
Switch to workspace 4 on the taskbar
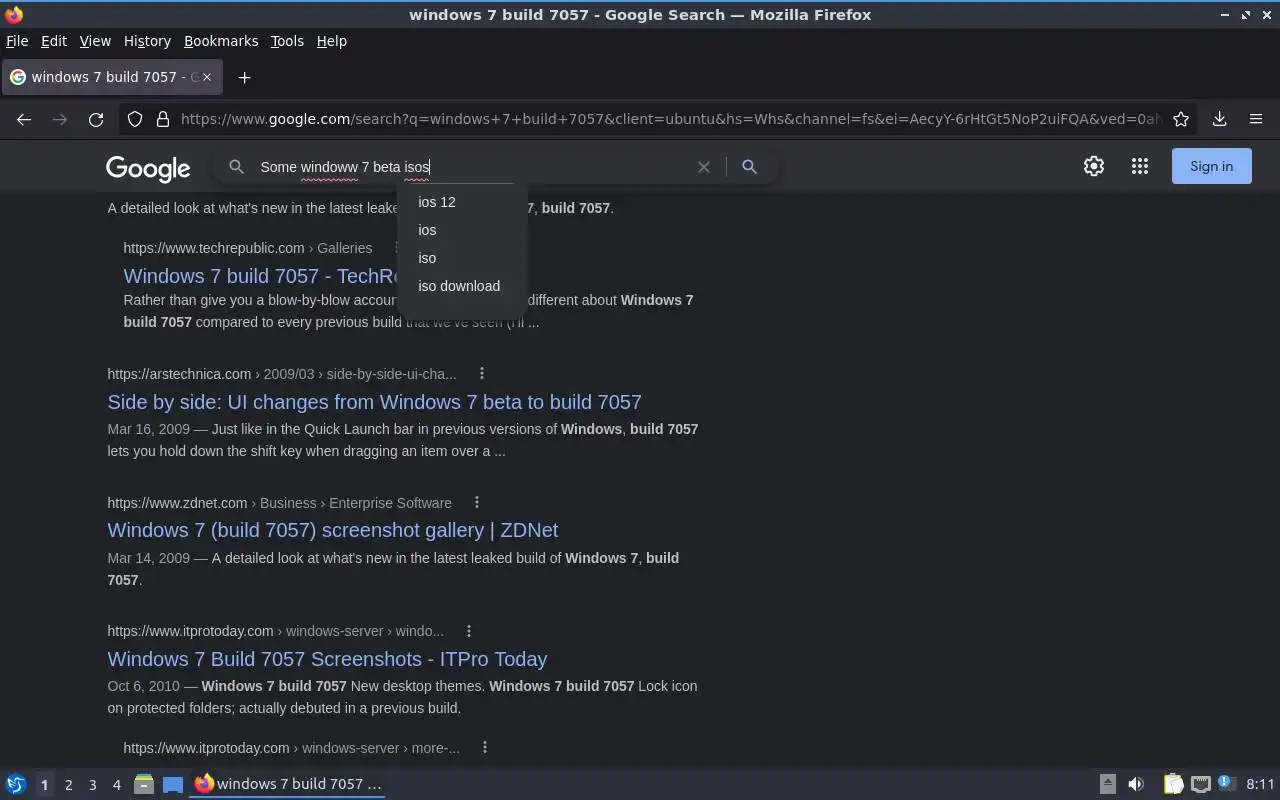pos(116,785)
